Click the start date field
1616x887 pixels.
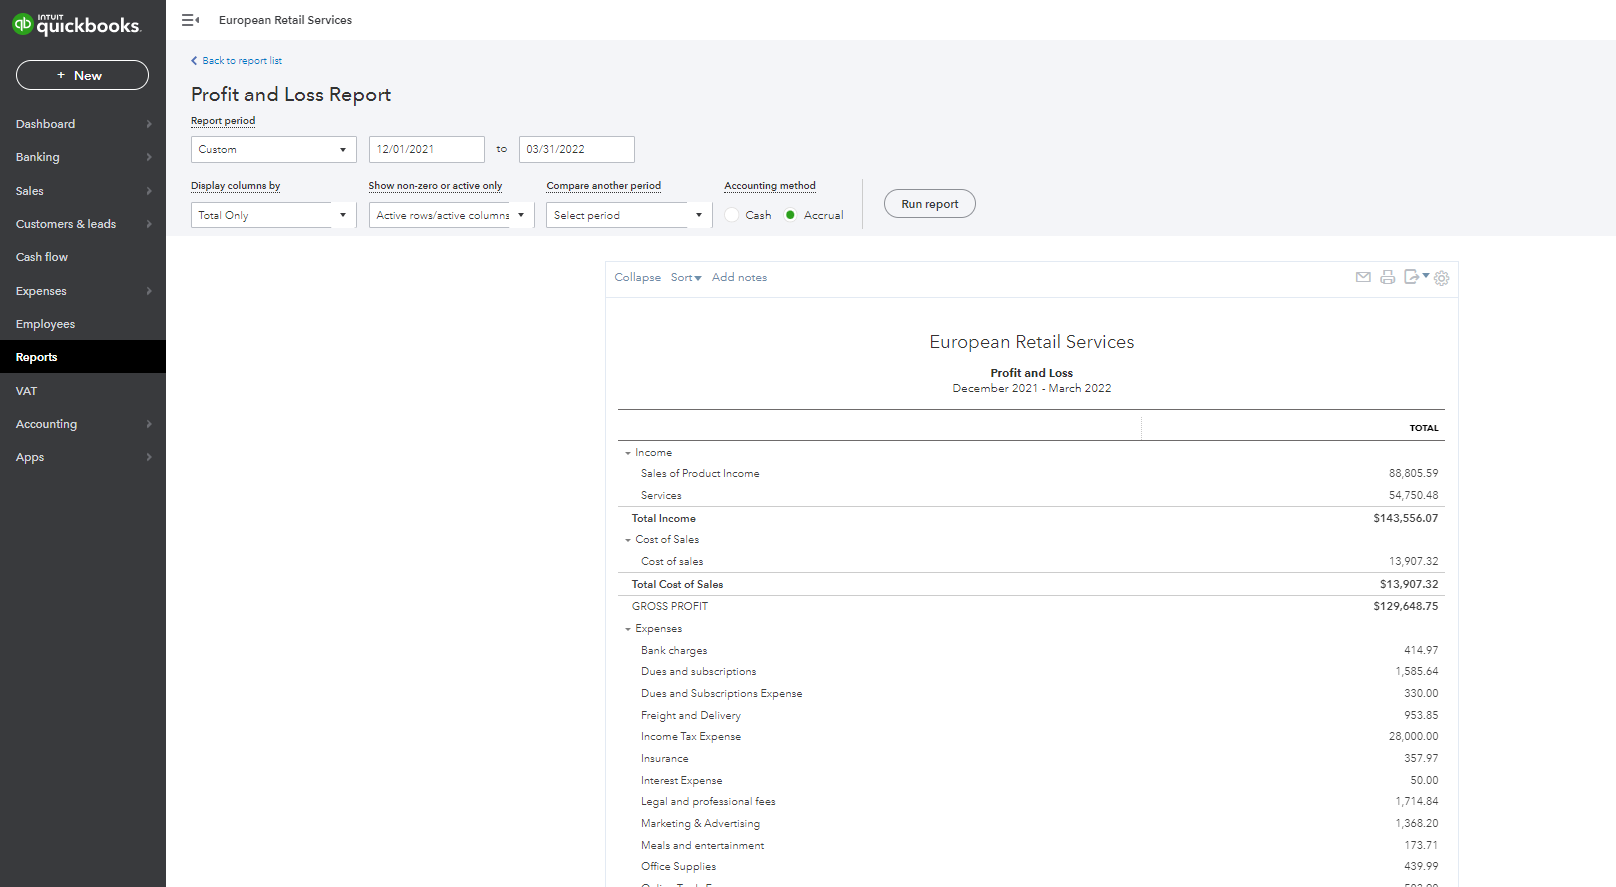click(x=426, y=149)
